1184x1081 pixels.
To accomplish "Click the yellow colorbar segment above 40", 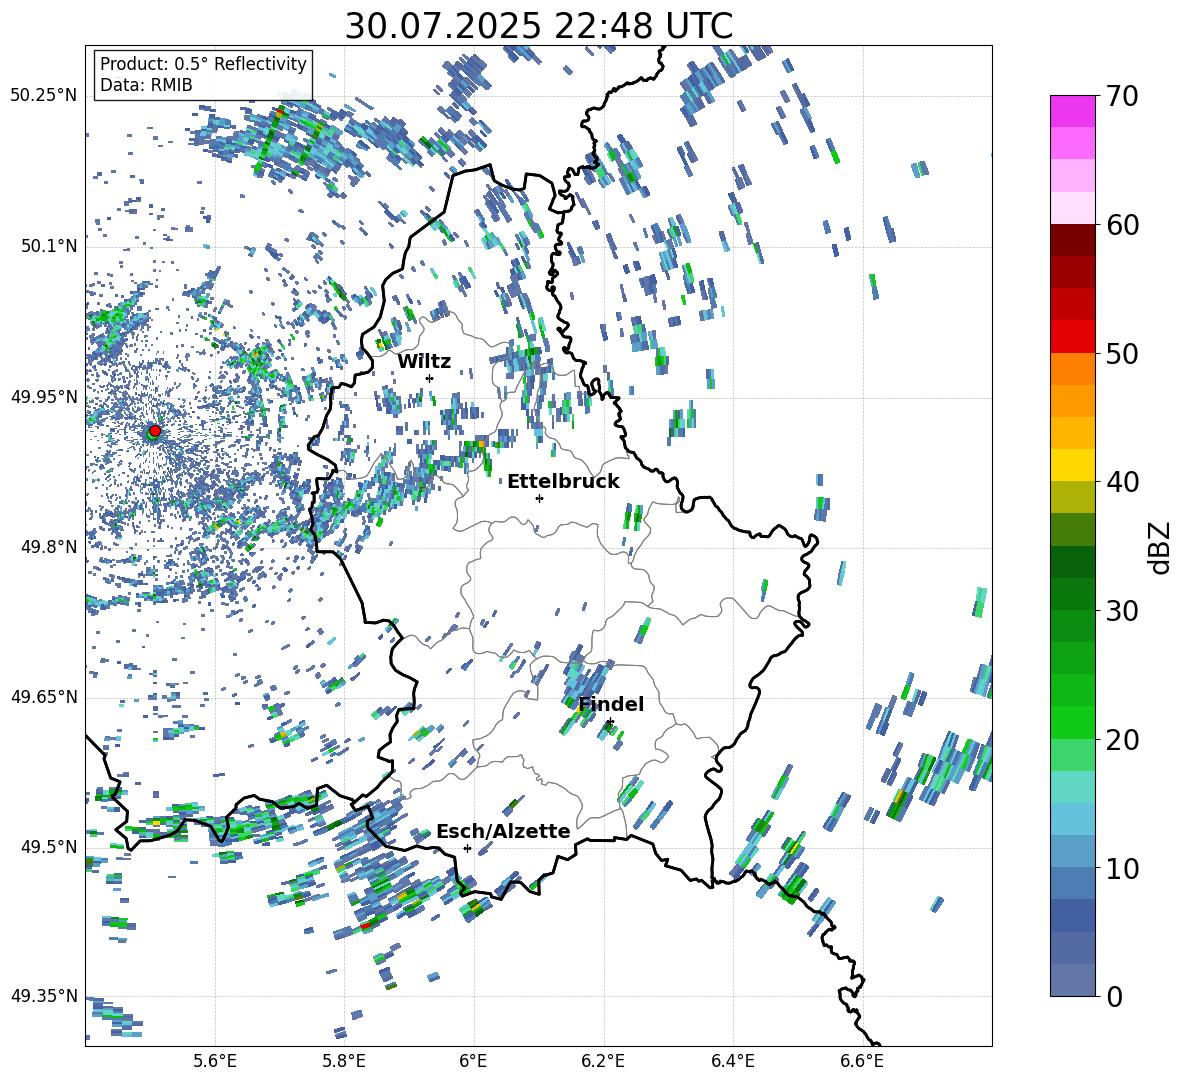I will (x=1073, y=465).
